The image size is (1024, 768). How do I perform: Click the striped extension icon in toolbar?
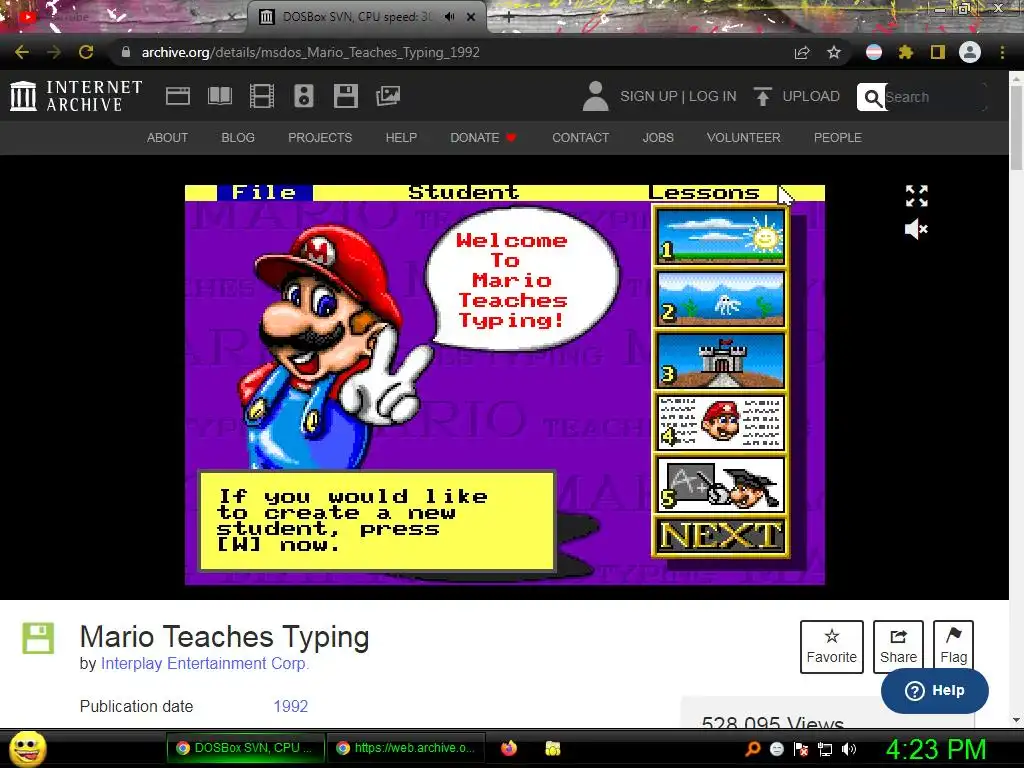point(874,52)
